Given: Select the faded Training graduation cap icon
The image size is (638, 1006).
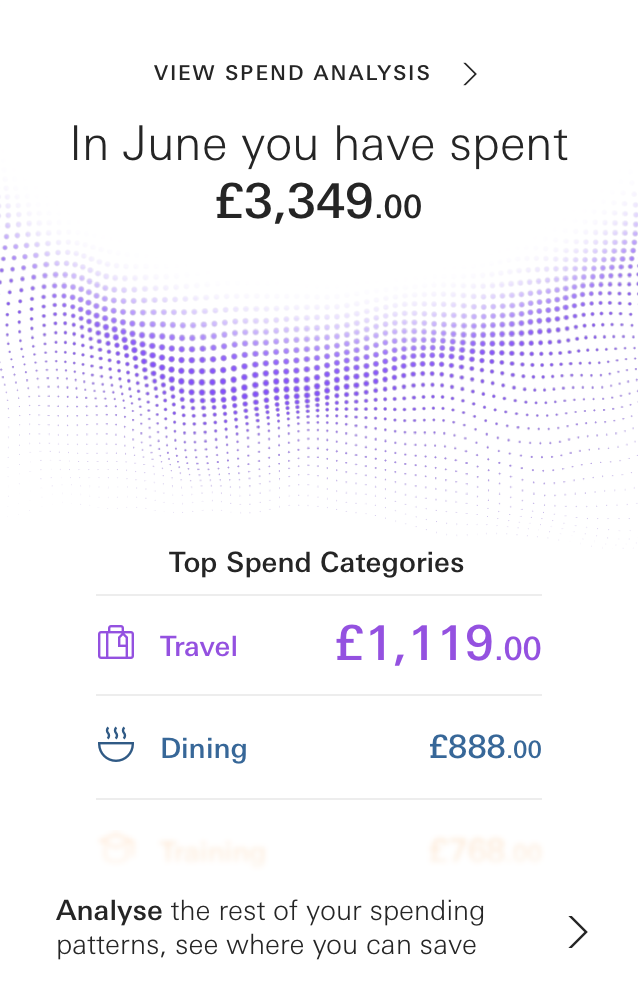Looking at the screenshot, I should click(x=115, y=850).
